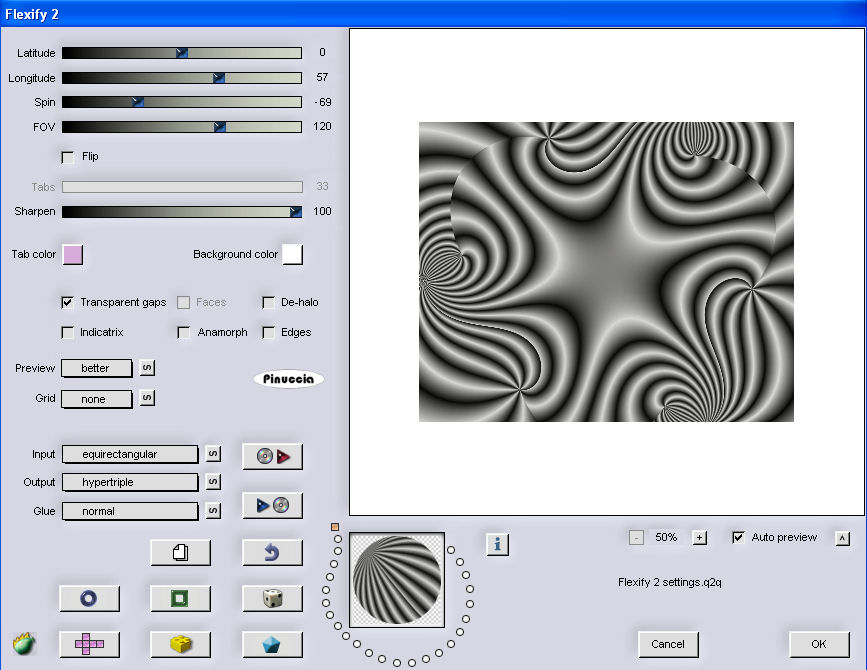Click the 50% zoom value
The height and width of the screenshot is (670, 867).
[x=666, y=537]
